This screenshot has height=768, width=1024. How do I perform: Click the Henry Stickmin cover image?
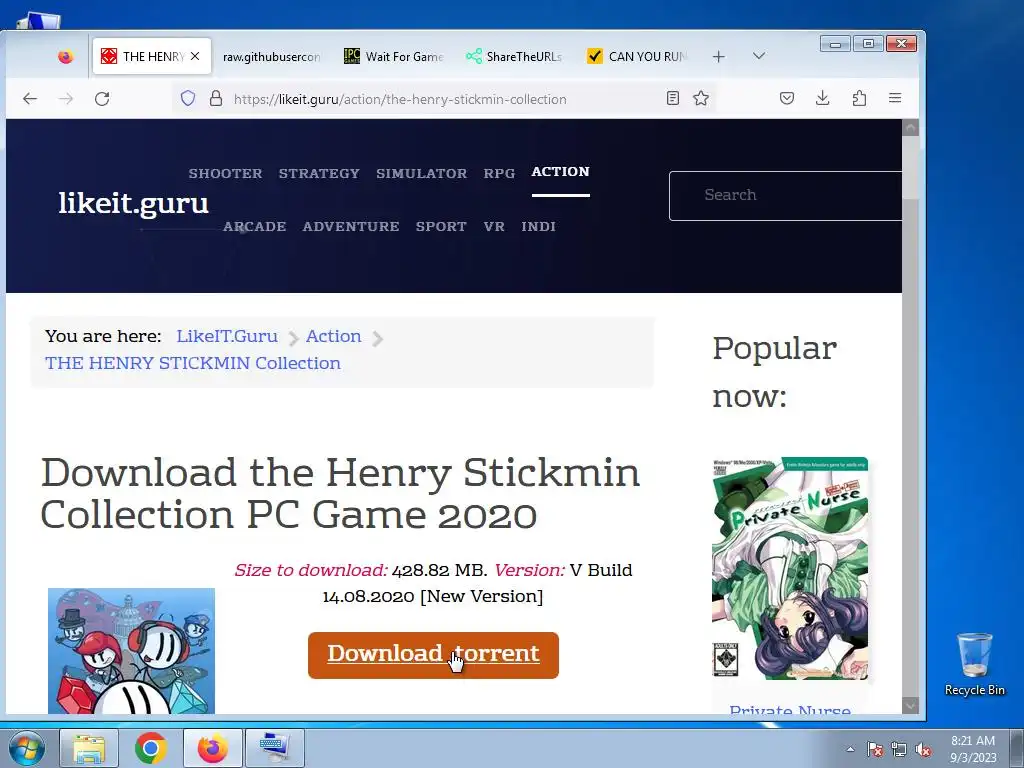pyautogui.click(x=131, y=650)
